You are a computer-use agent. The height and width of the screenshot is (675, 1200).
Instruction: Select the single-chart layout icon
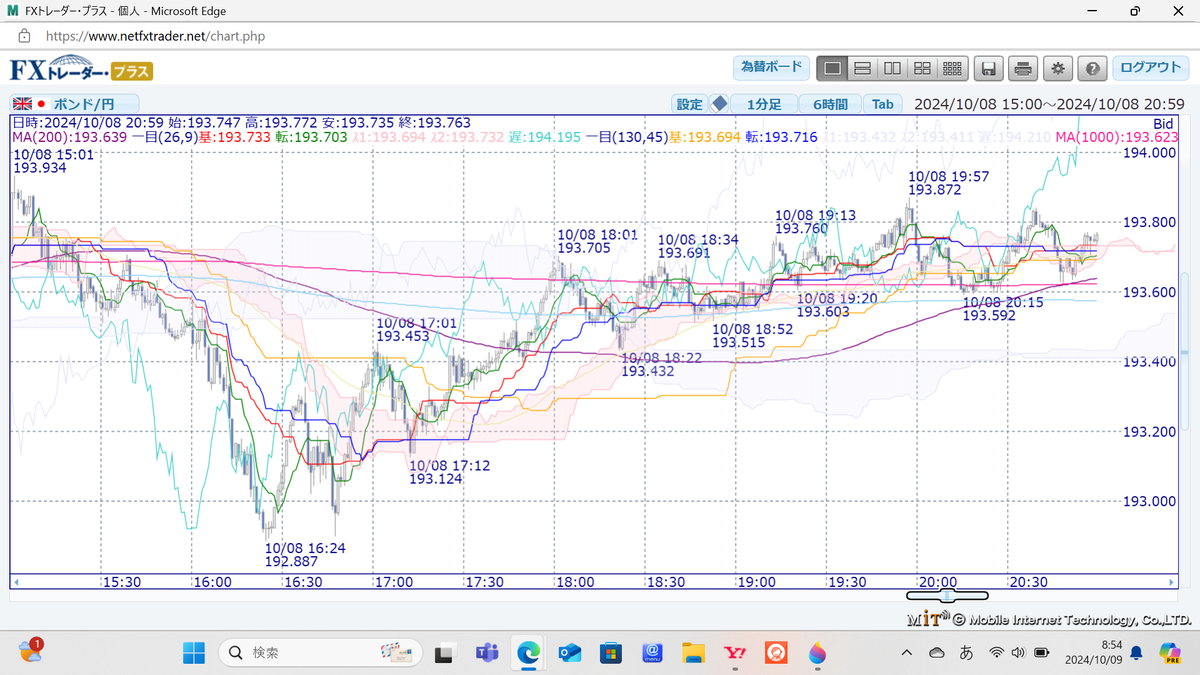coord(832,68)
